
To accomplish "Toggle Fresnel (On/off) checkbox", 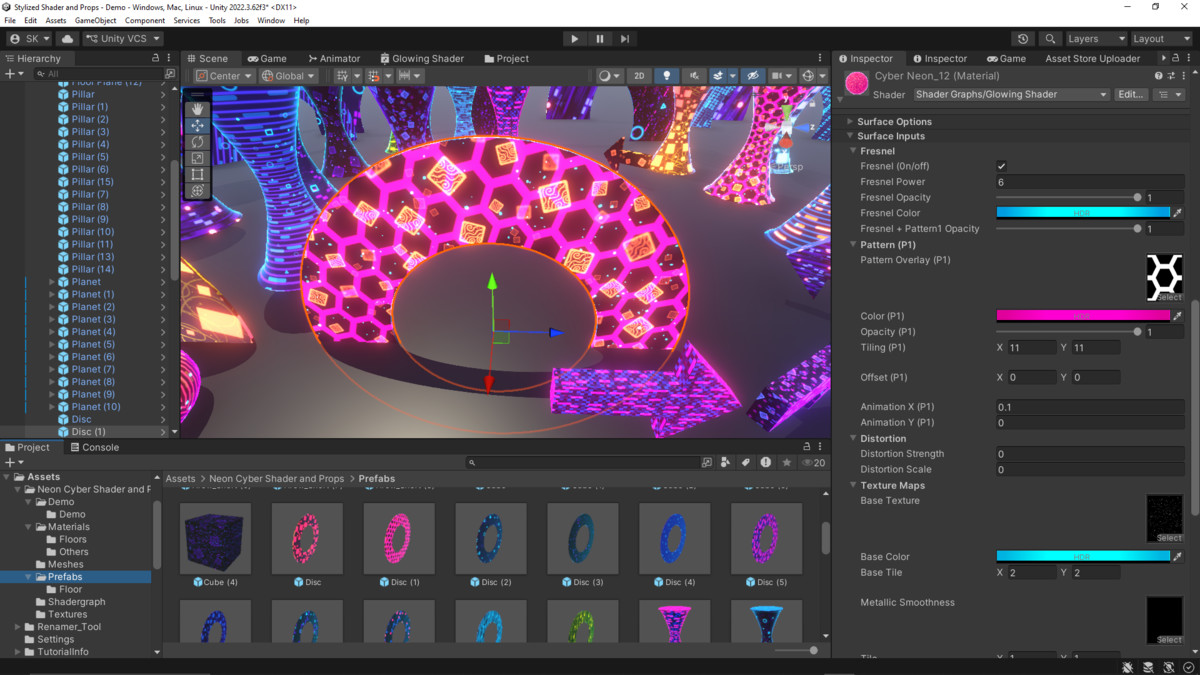I will (x=1001, y=166).
